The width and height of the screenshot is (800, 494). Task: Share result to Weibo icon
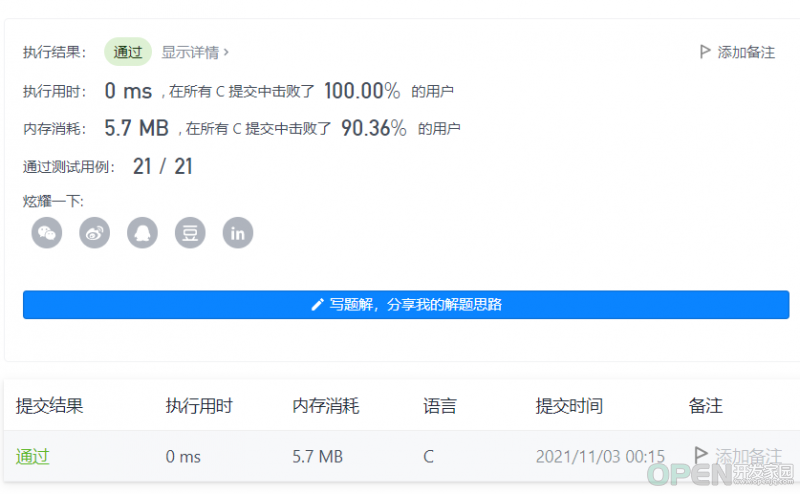(x=94, y=233)
